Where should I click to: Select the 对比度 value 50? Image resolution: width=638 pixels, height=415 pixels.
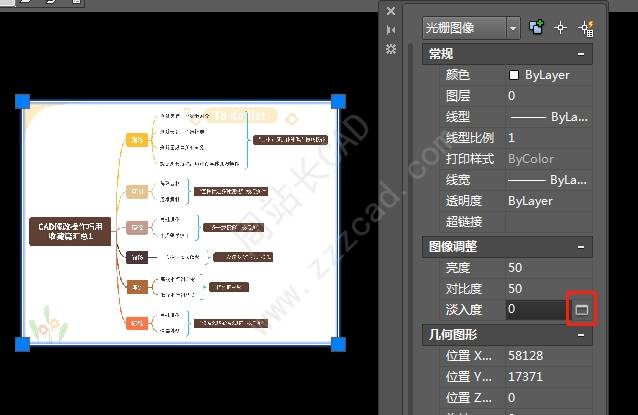[515, 288]
